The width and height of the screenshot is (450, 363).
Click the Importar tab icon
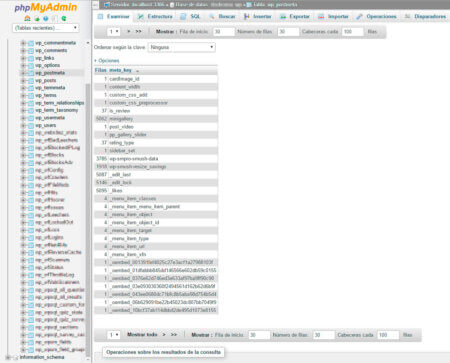click(321, 16)
